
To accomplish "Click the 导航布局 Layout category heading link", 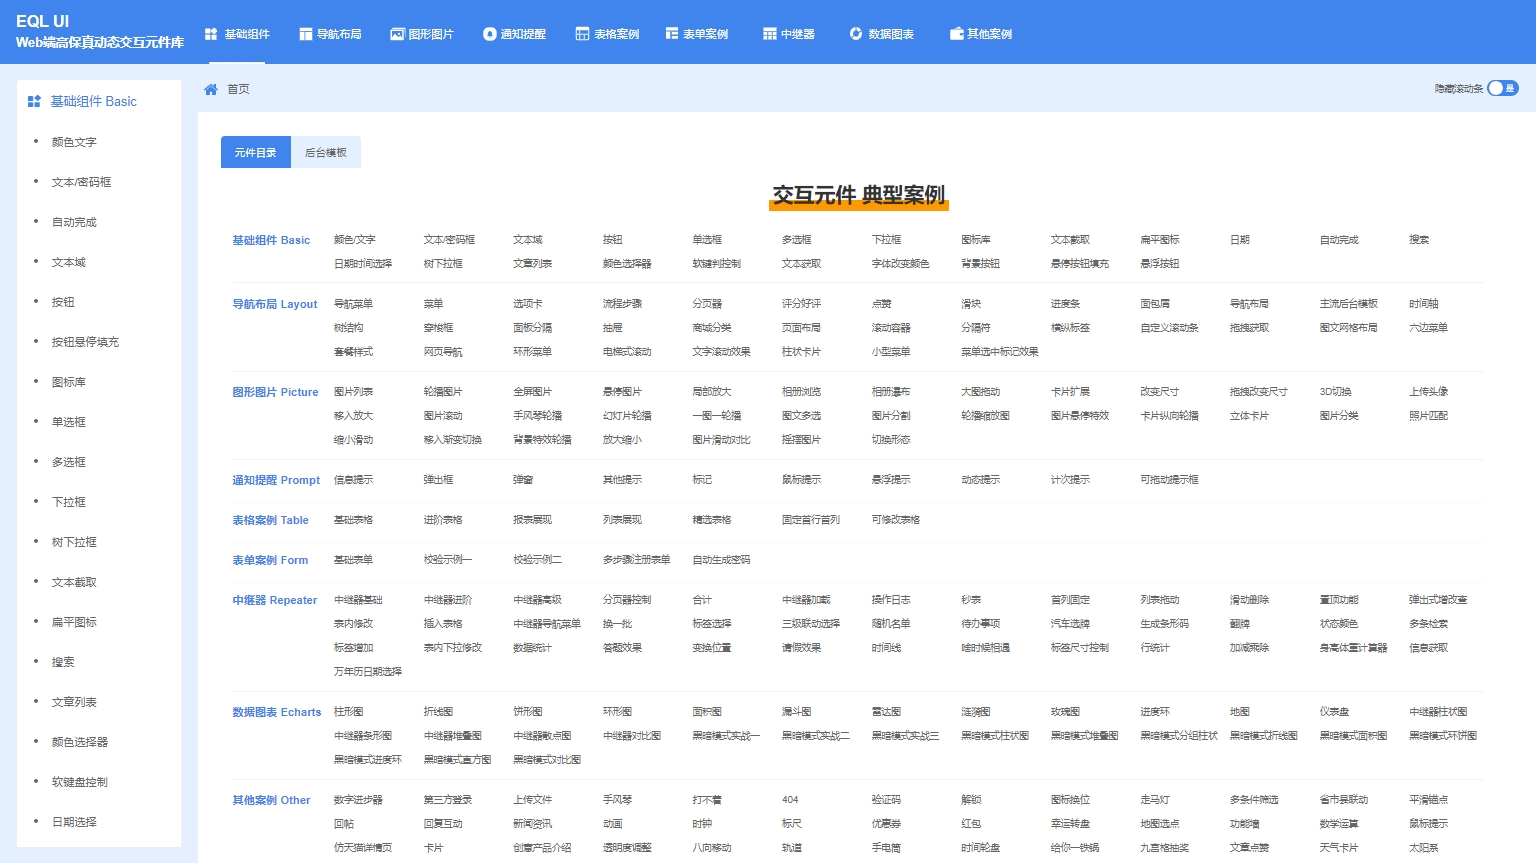I will point(275,304).
